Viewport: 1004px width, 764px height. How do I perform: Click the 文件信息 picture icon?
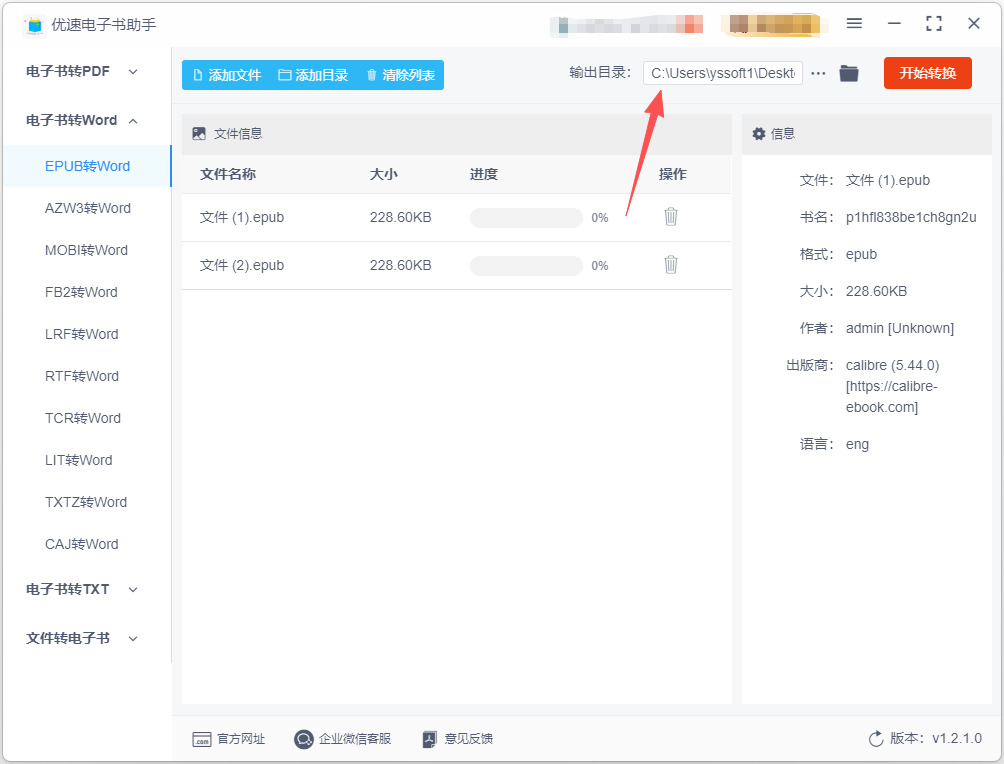coord(199,133)
